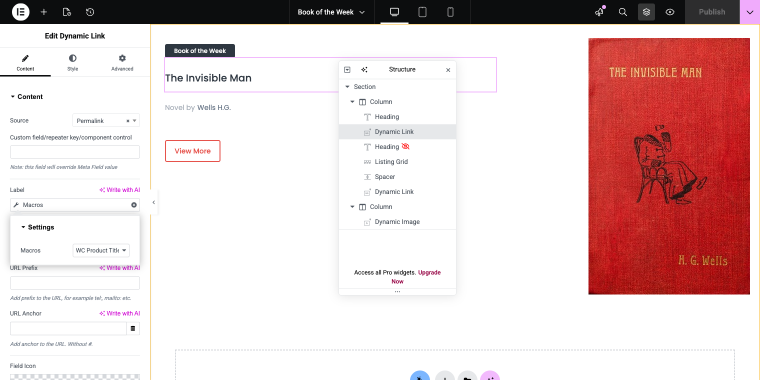Image resolution: width=760 pixels, height=380 pixels.
Task: Toggle the Structure panel layers icon
Action: click(x=646, y=12)
